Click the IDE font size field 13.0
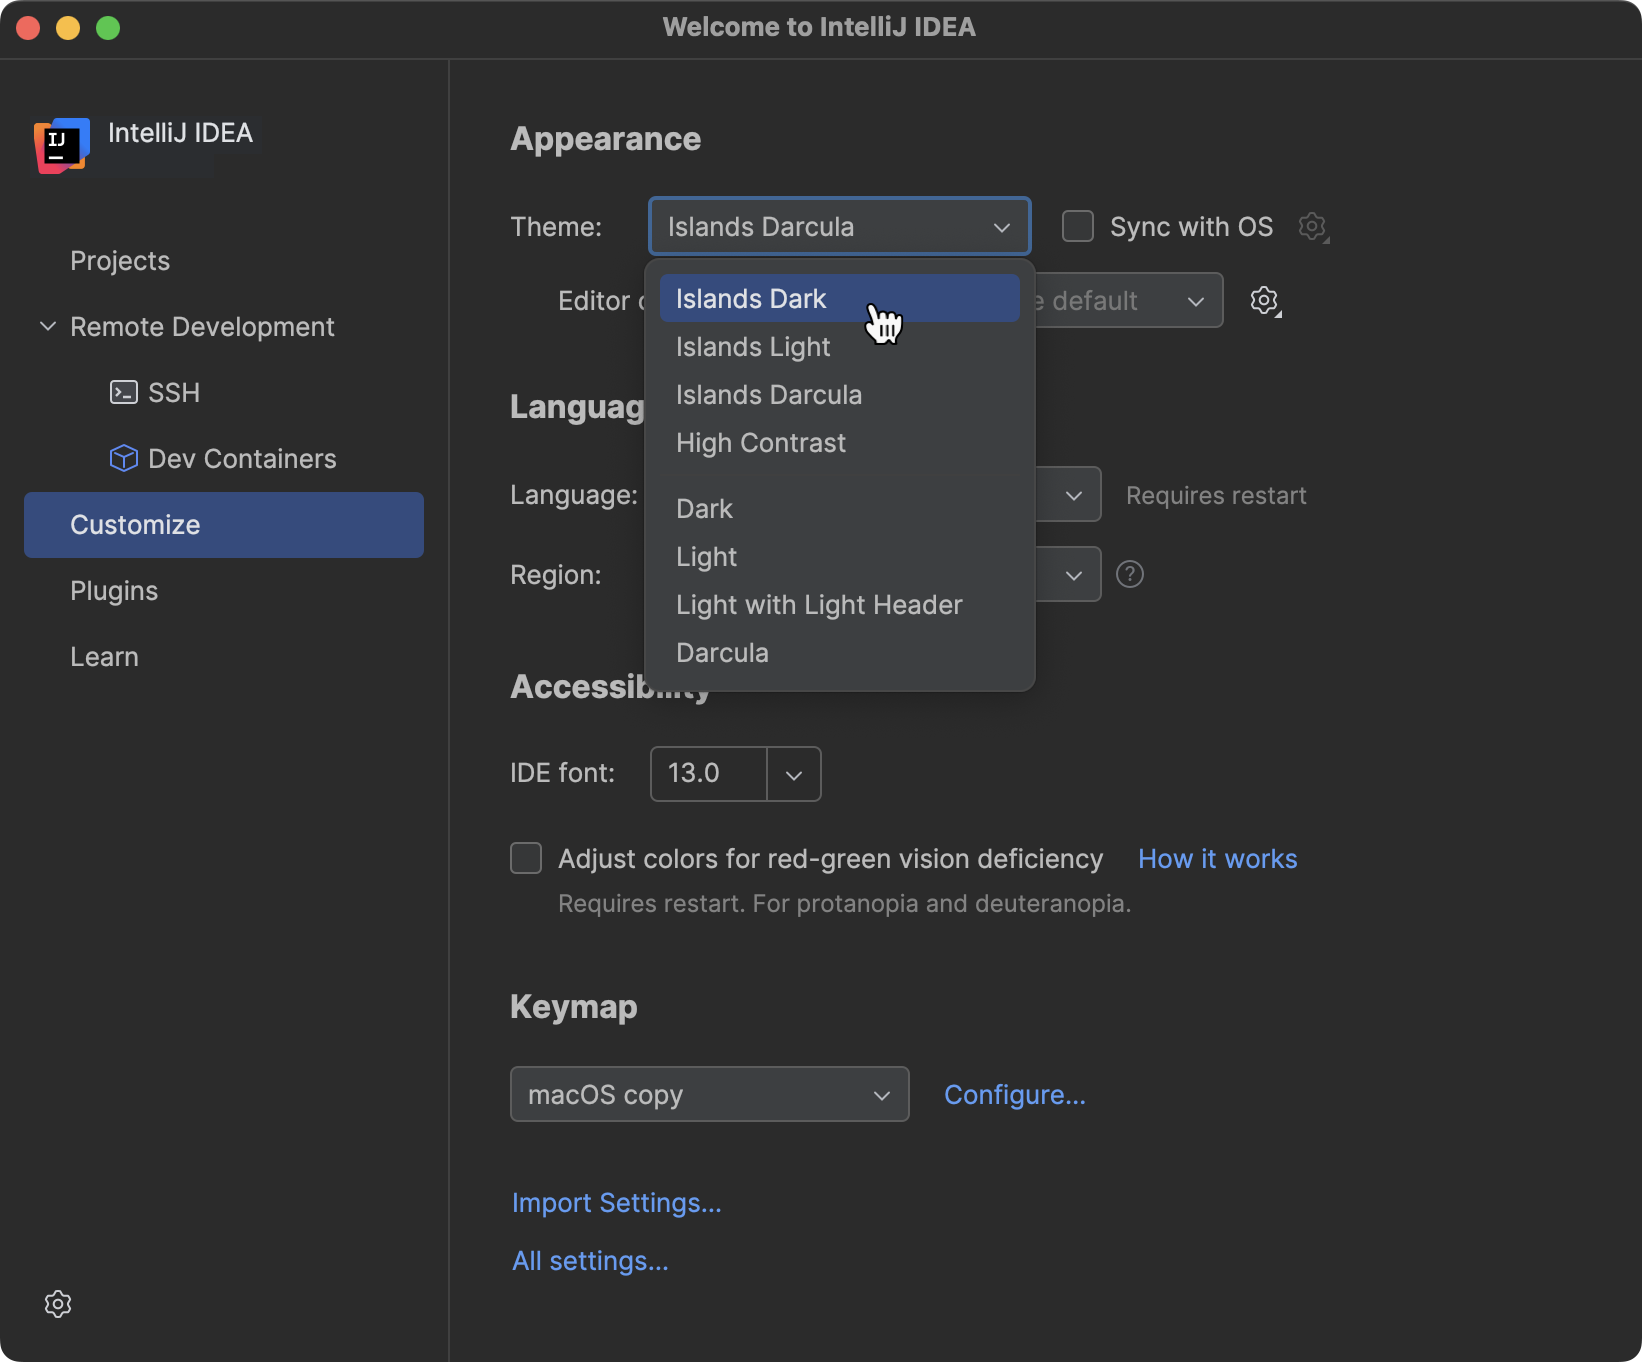The width and height of the screenshot is (1642, 1362). point(709,774)
